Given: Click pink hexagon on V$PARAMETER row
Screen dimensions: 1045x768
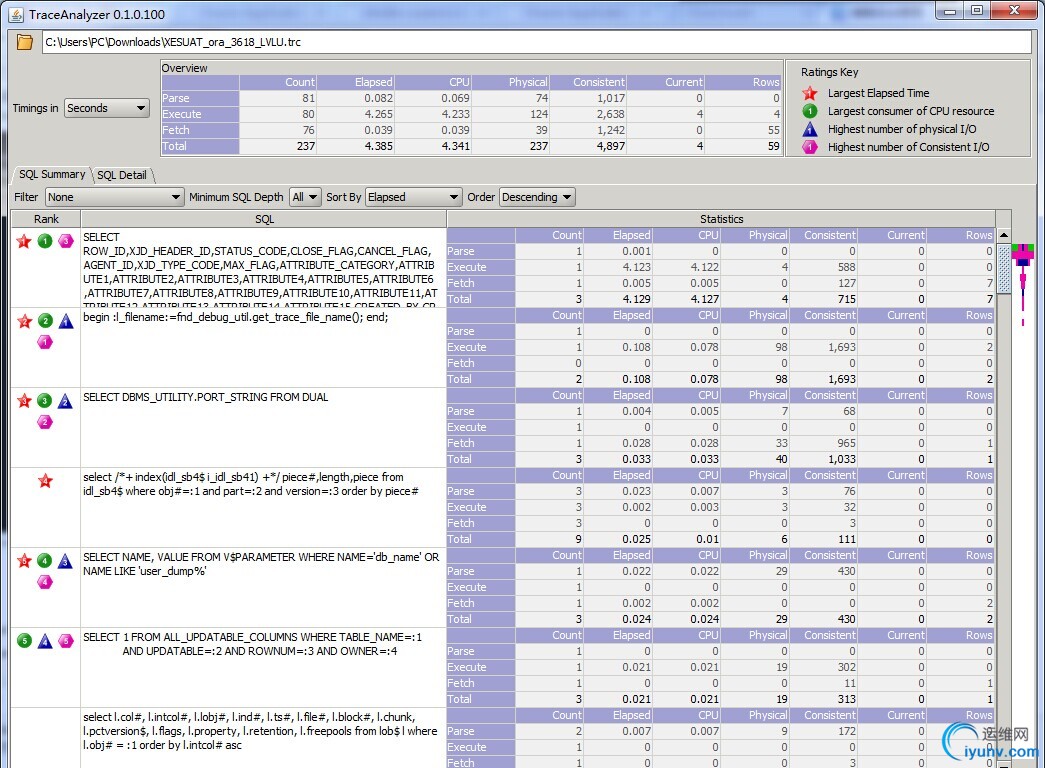Looking at the screenshot, I should [x=45, y=582].
